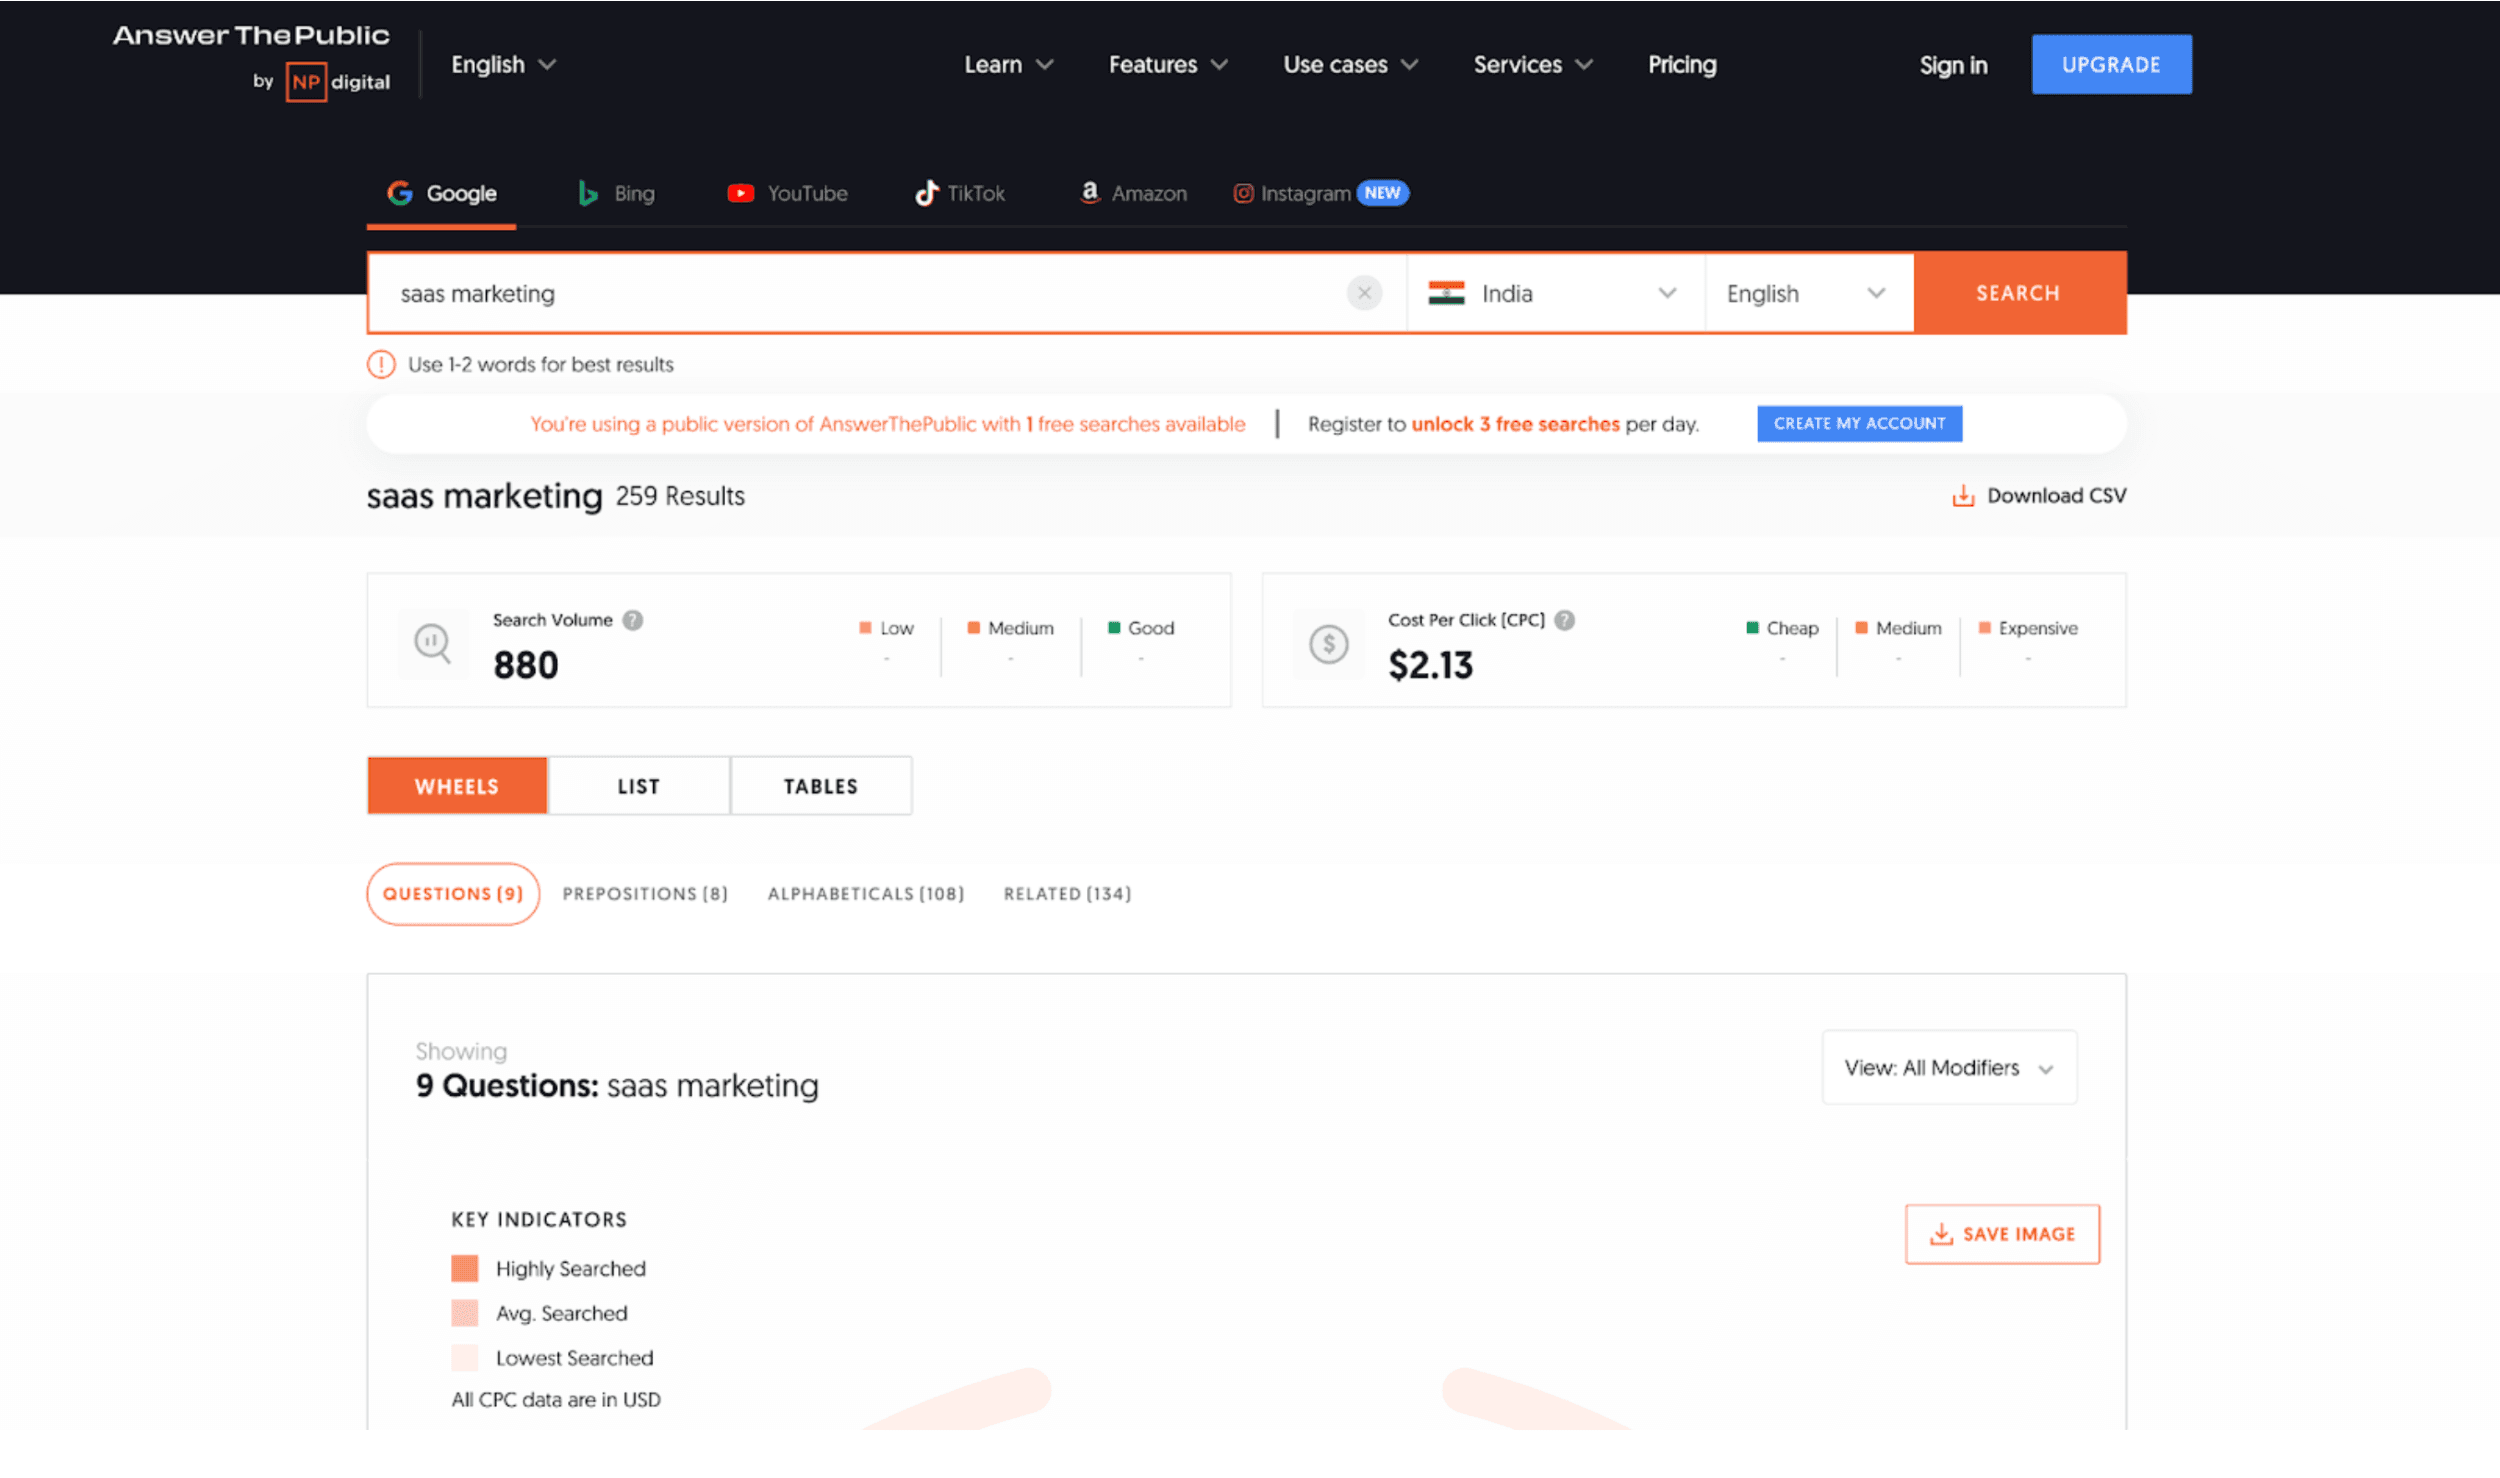Click the Use 1-2 words hint text
The image size is (2500, 1478).
[x=541, y=364]
